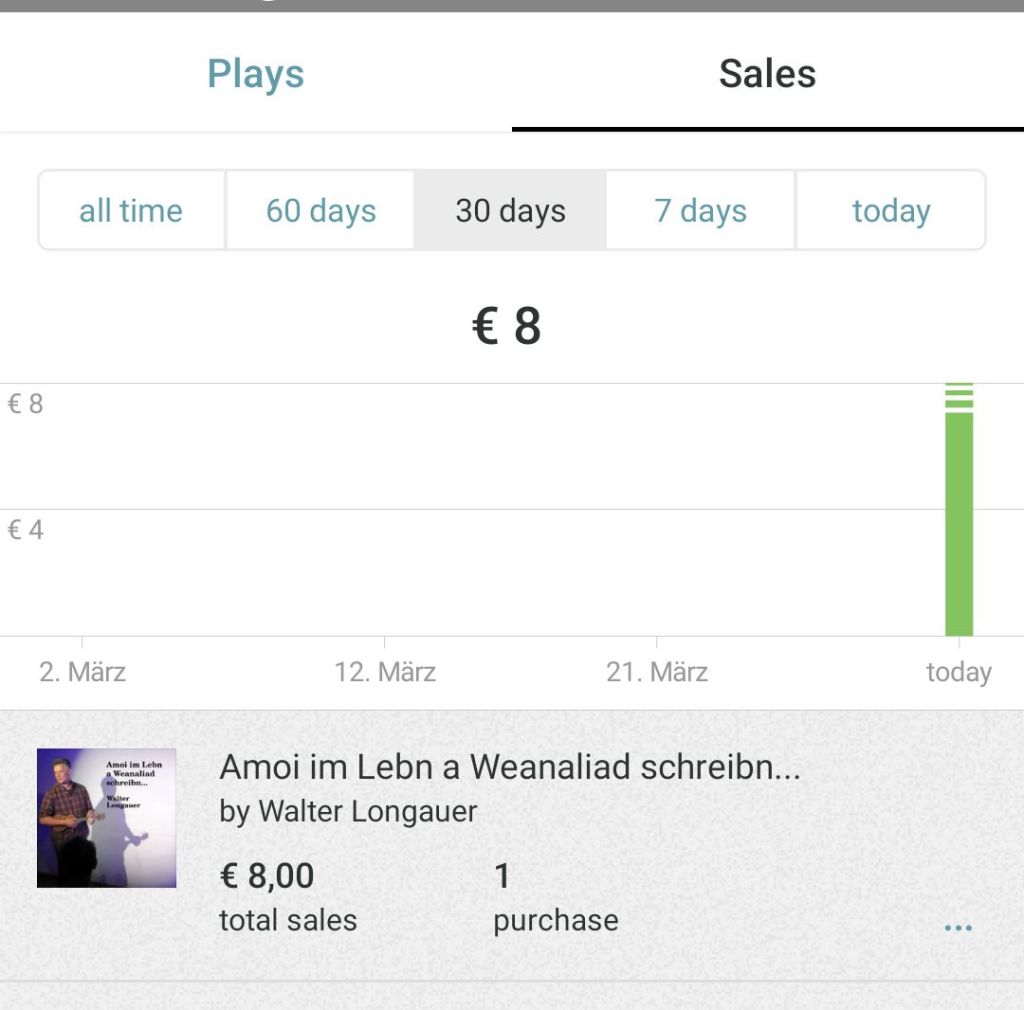The height and width of the screenshot is (1010, 1024).
Task: Click the '12. März' date marker
Action: (x=385, y=672)
